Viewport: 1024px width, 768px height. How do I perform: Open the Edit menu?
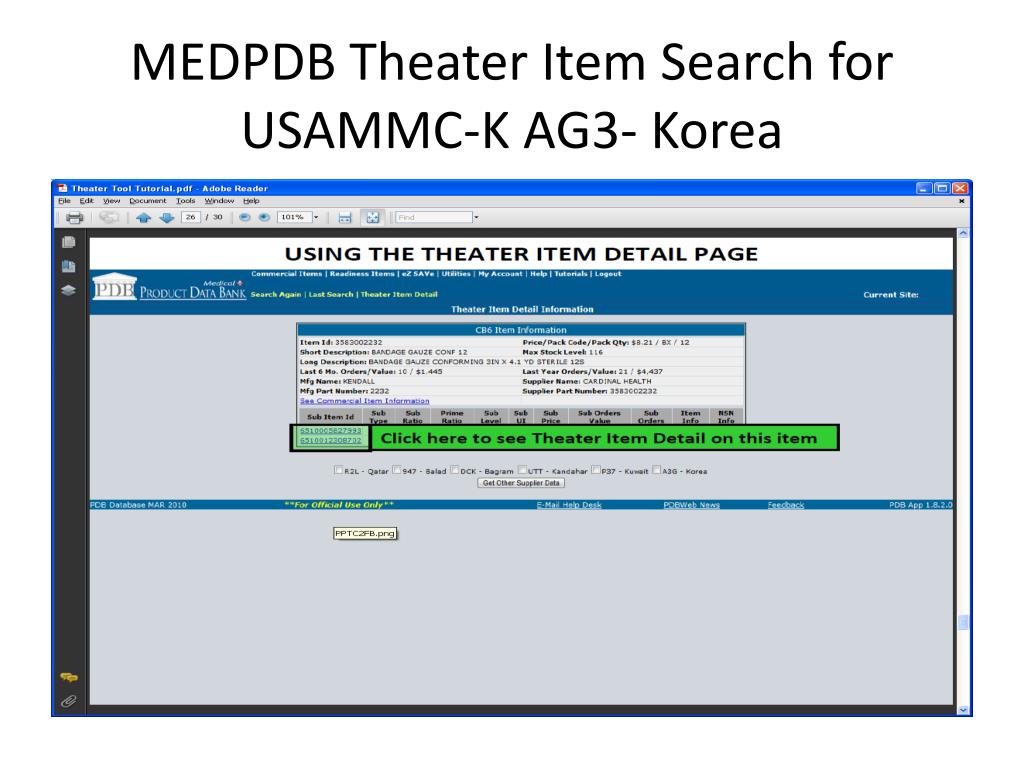[x=87, y=201]
